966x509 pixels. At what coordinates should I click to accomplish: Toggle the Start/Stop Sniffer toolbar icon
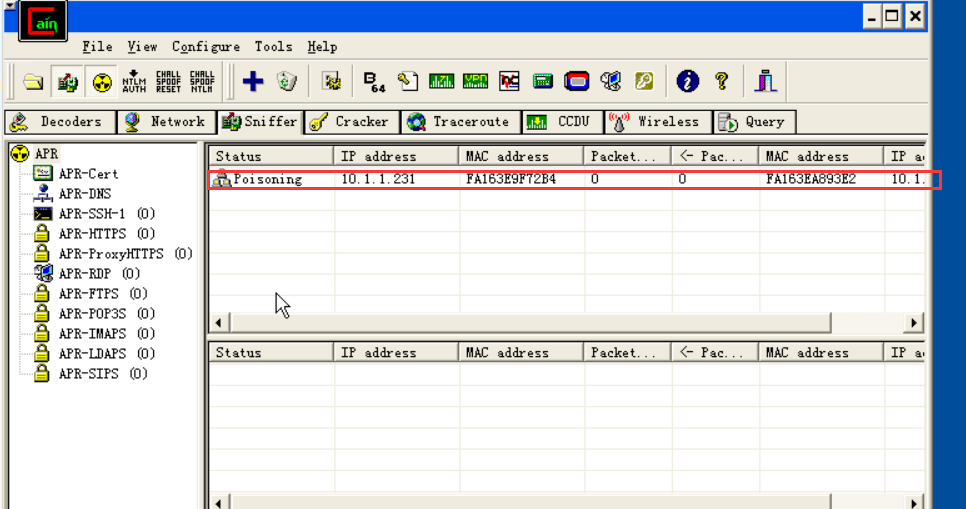tap(67, 81)
